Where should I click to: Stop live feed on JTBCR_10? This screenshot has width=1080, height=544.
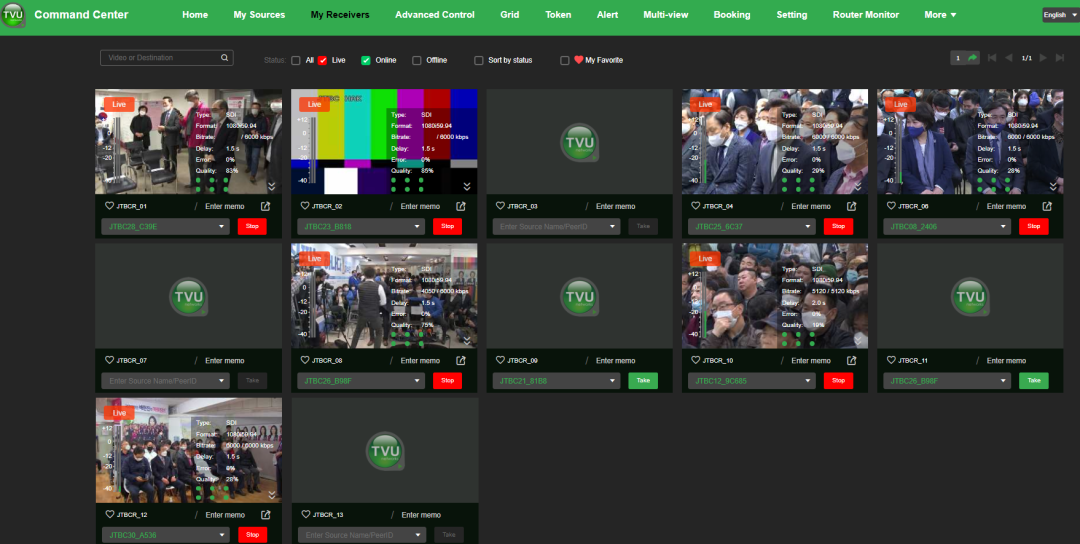tap(838, 381)
